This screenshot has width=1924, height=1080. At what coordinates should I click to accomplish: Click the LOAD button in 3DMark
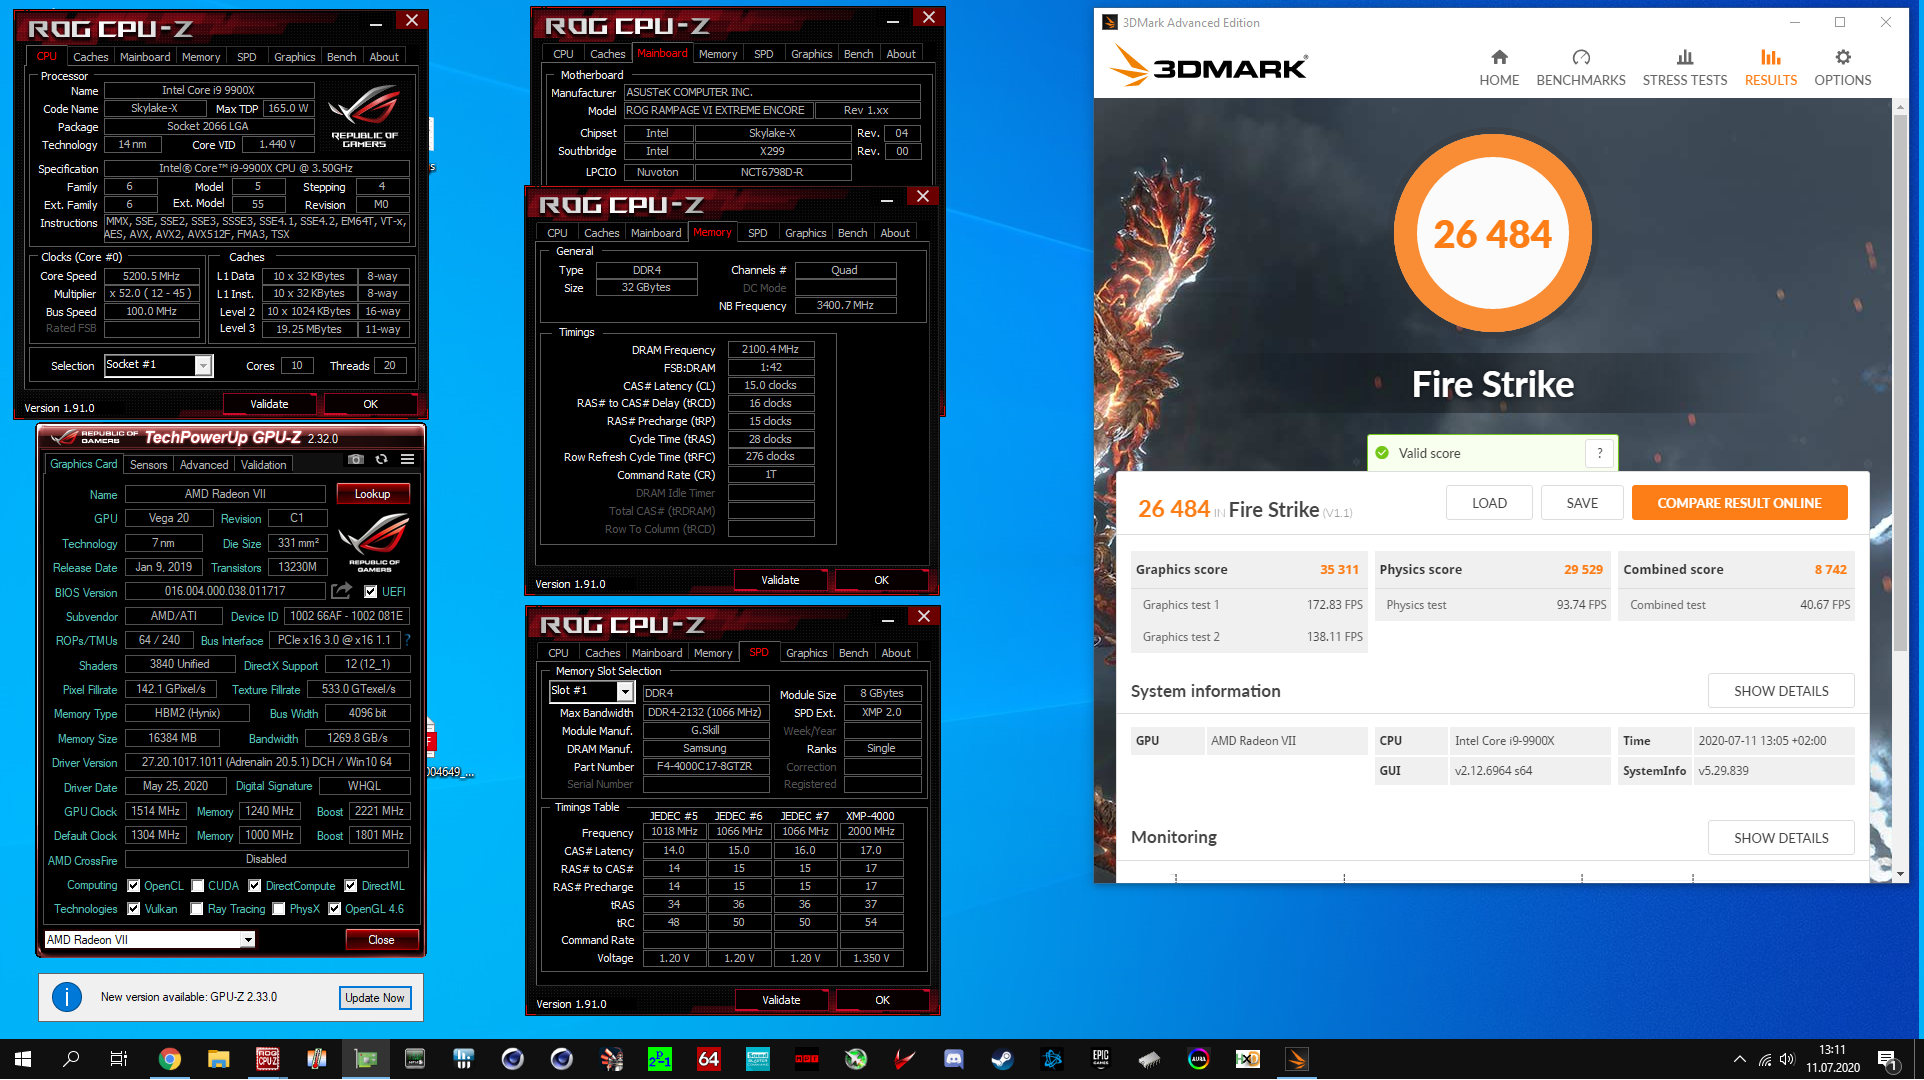point(1489,502)
